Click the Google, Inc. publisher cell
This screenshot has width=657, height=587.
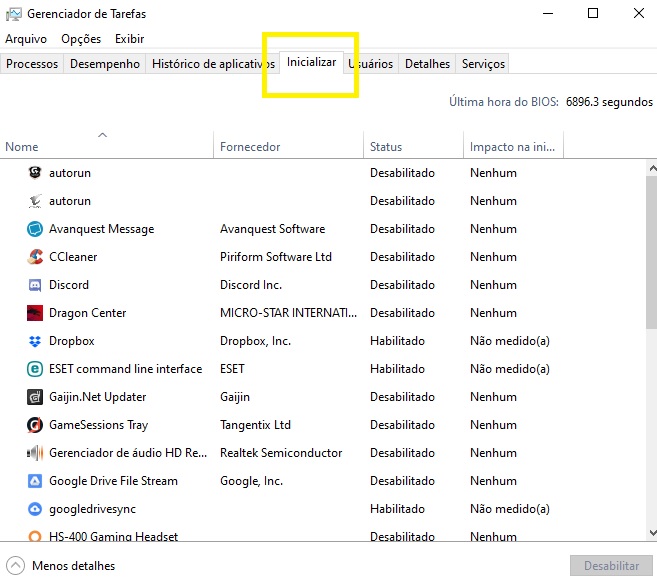(x=251, y=481)
